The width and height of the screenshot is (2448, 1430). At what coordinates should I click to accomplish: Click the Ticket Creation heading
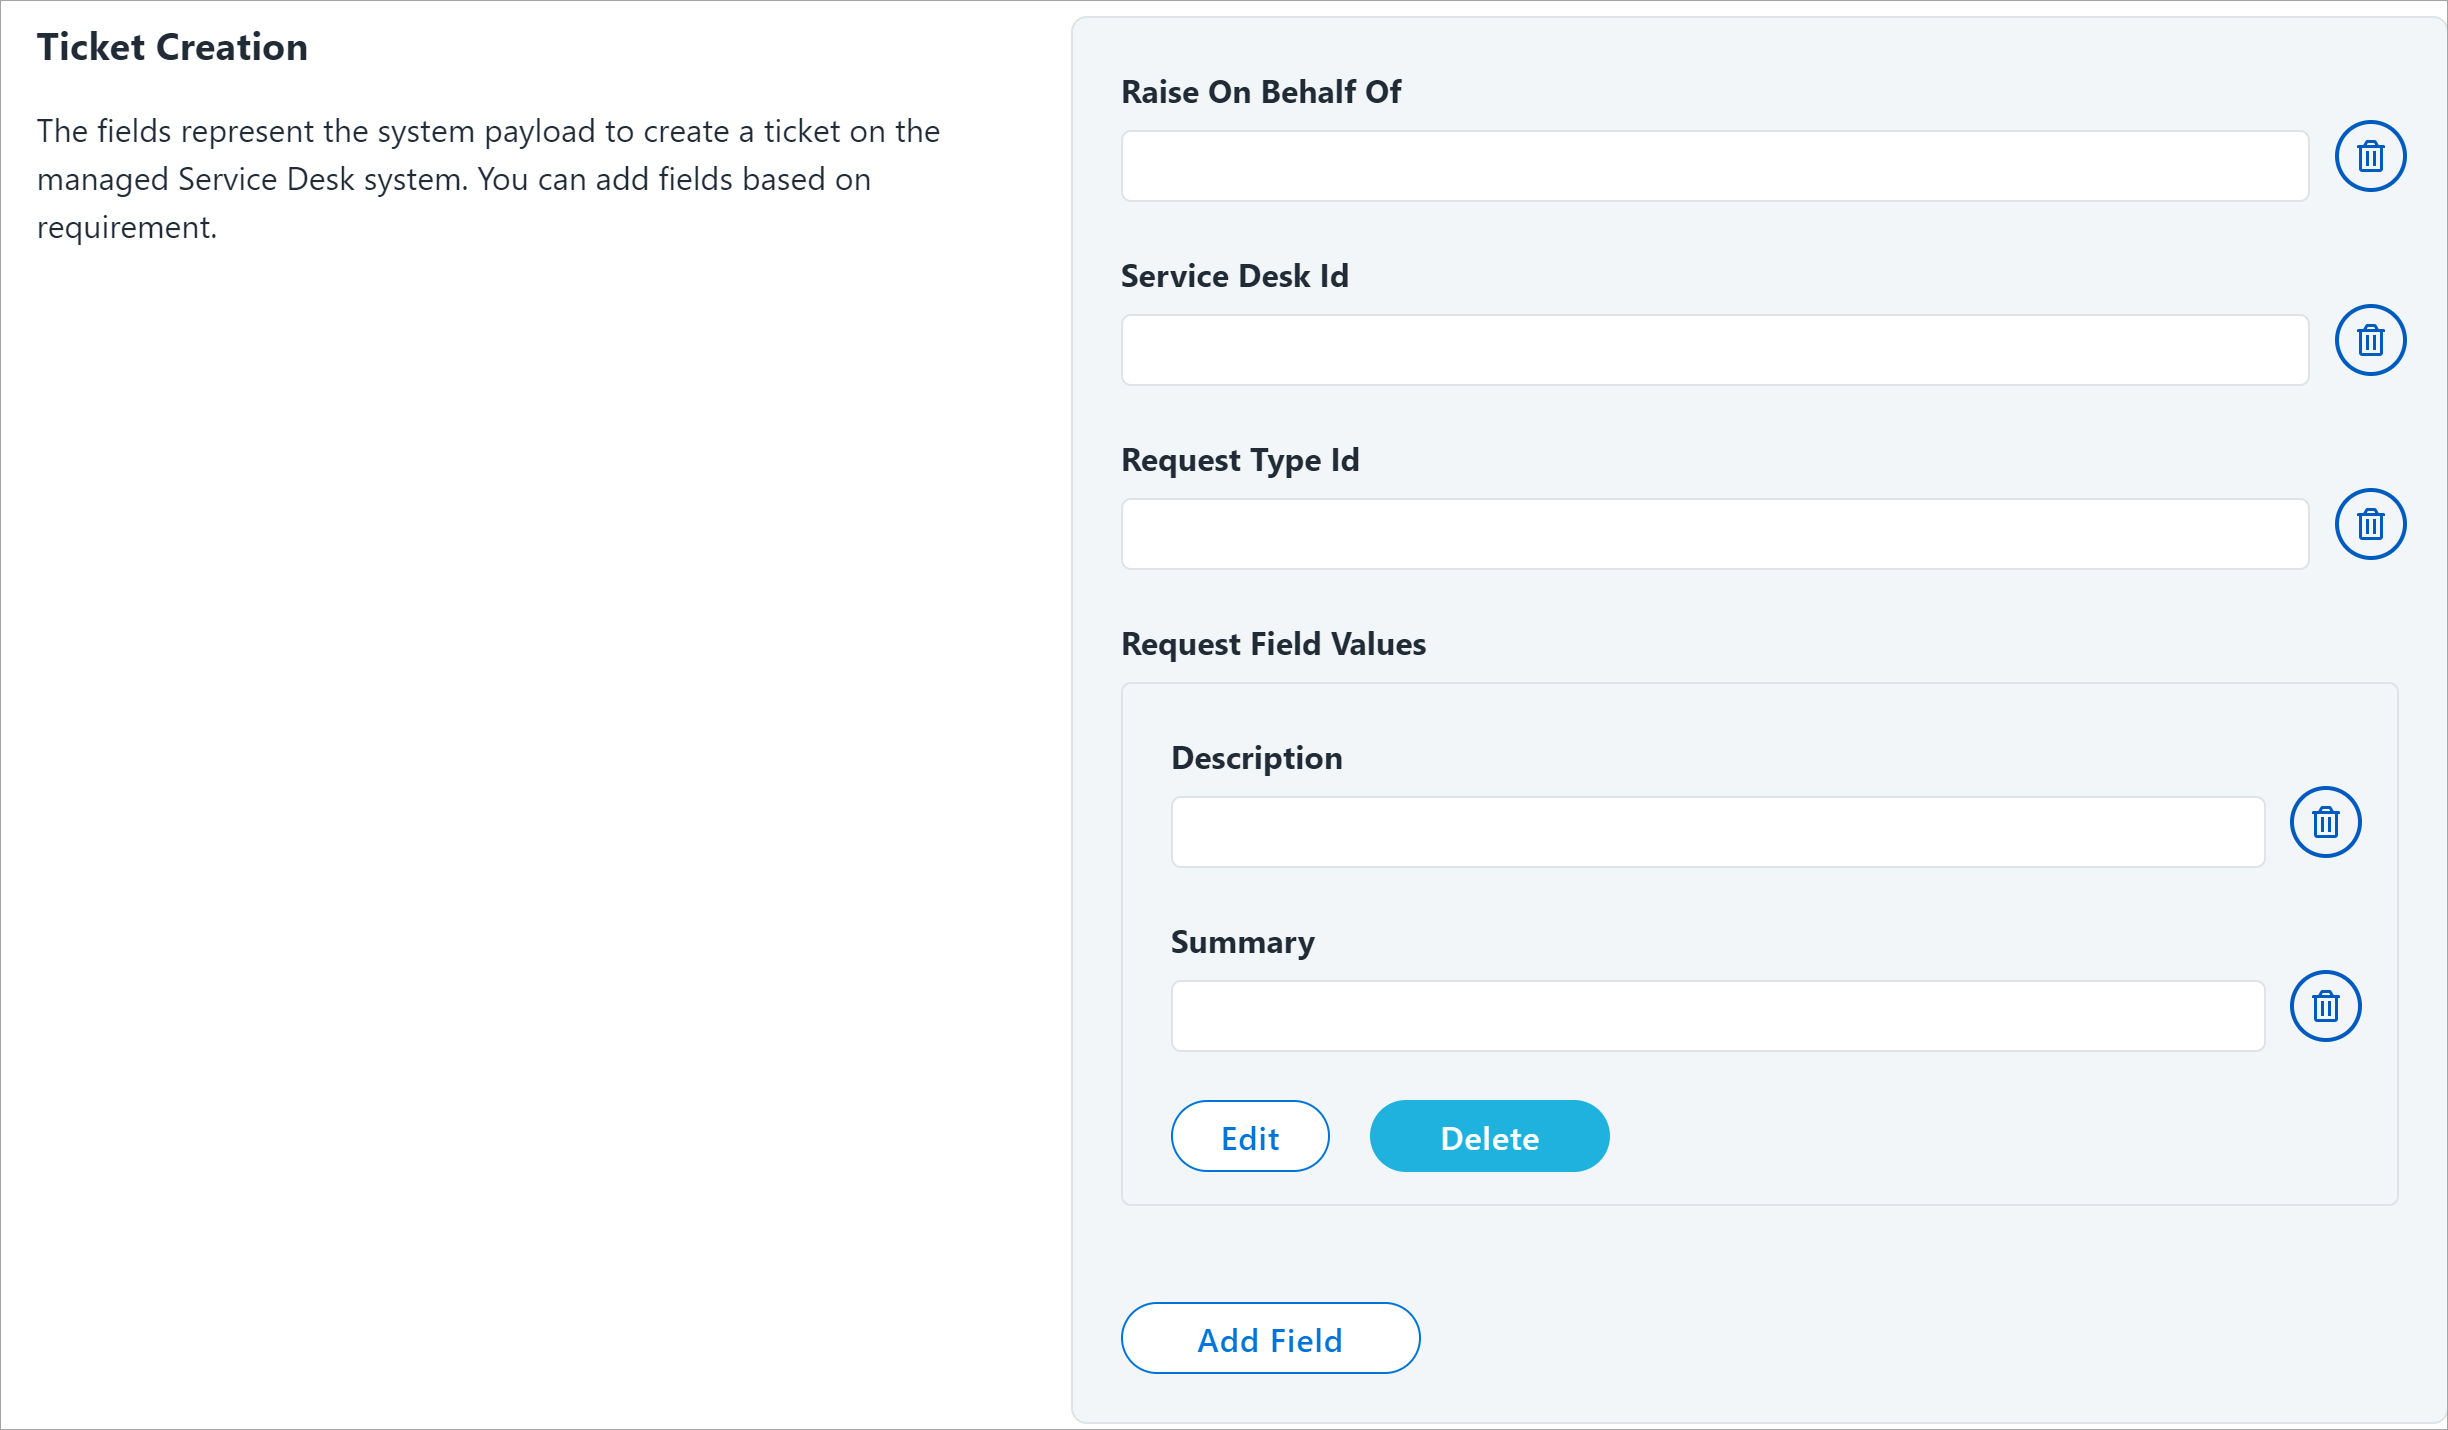(172, 47)
